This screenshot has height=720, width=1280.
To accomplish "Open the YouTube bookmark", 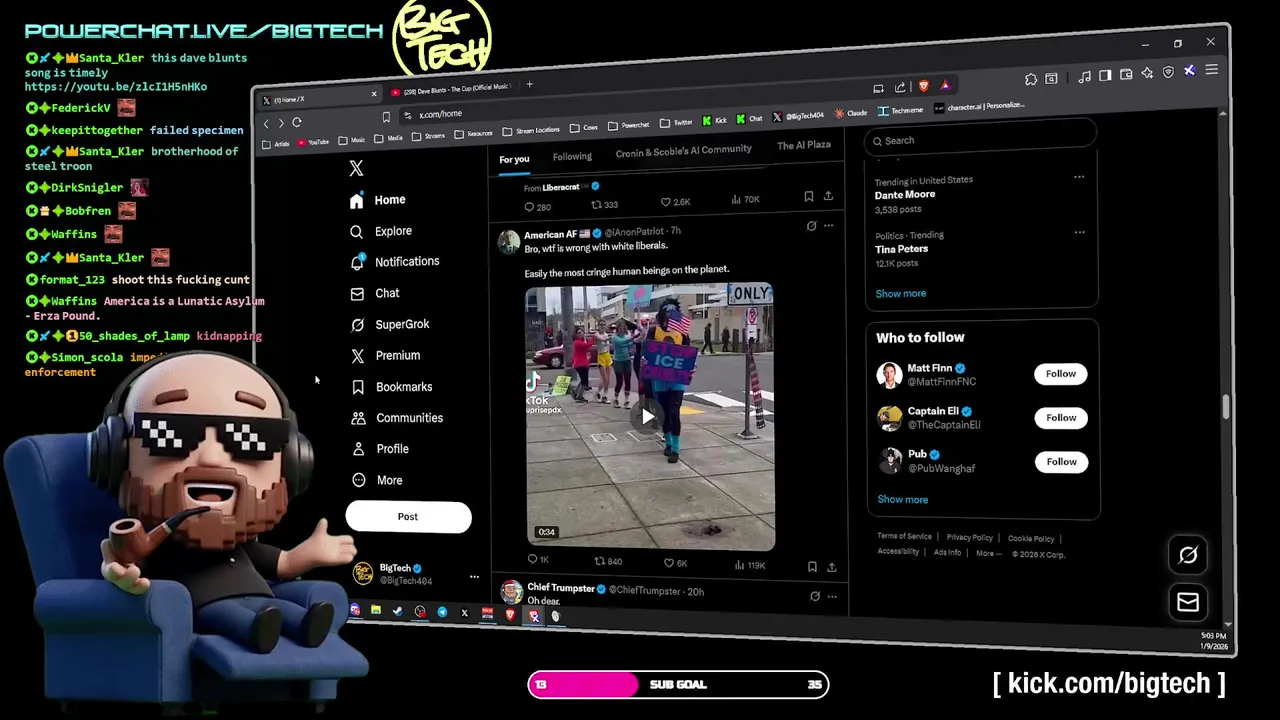I will pyautogui.click(x=313, y=142).
